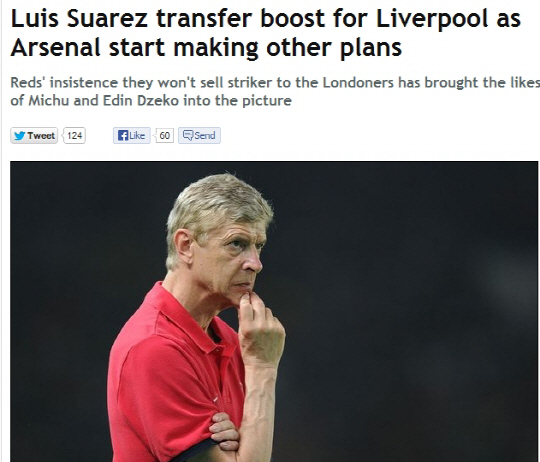Viewport: 540px width, 462px height.
Task: Click the Twitter bird icon
Action: 20,136
